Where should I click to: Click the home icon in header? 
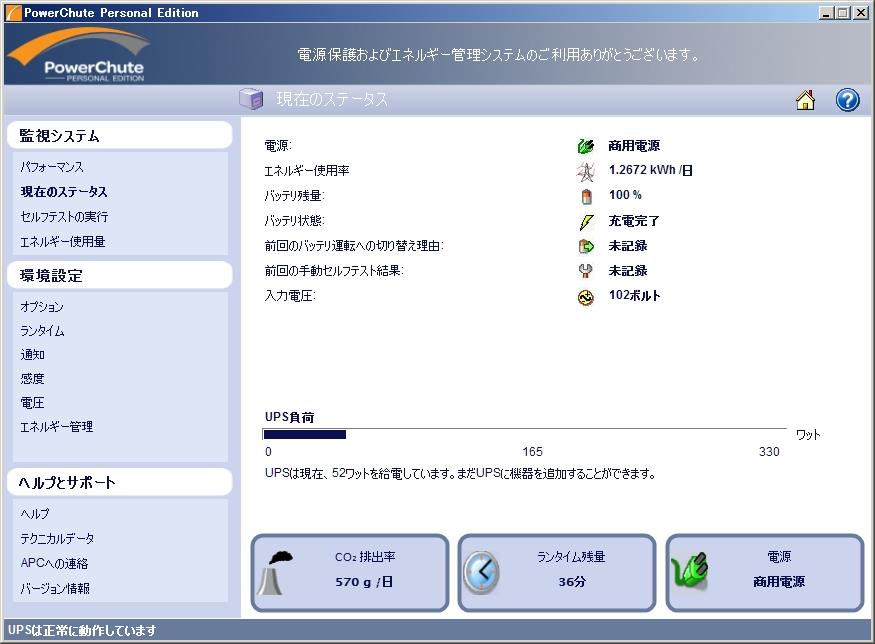(x=805, y=100)
